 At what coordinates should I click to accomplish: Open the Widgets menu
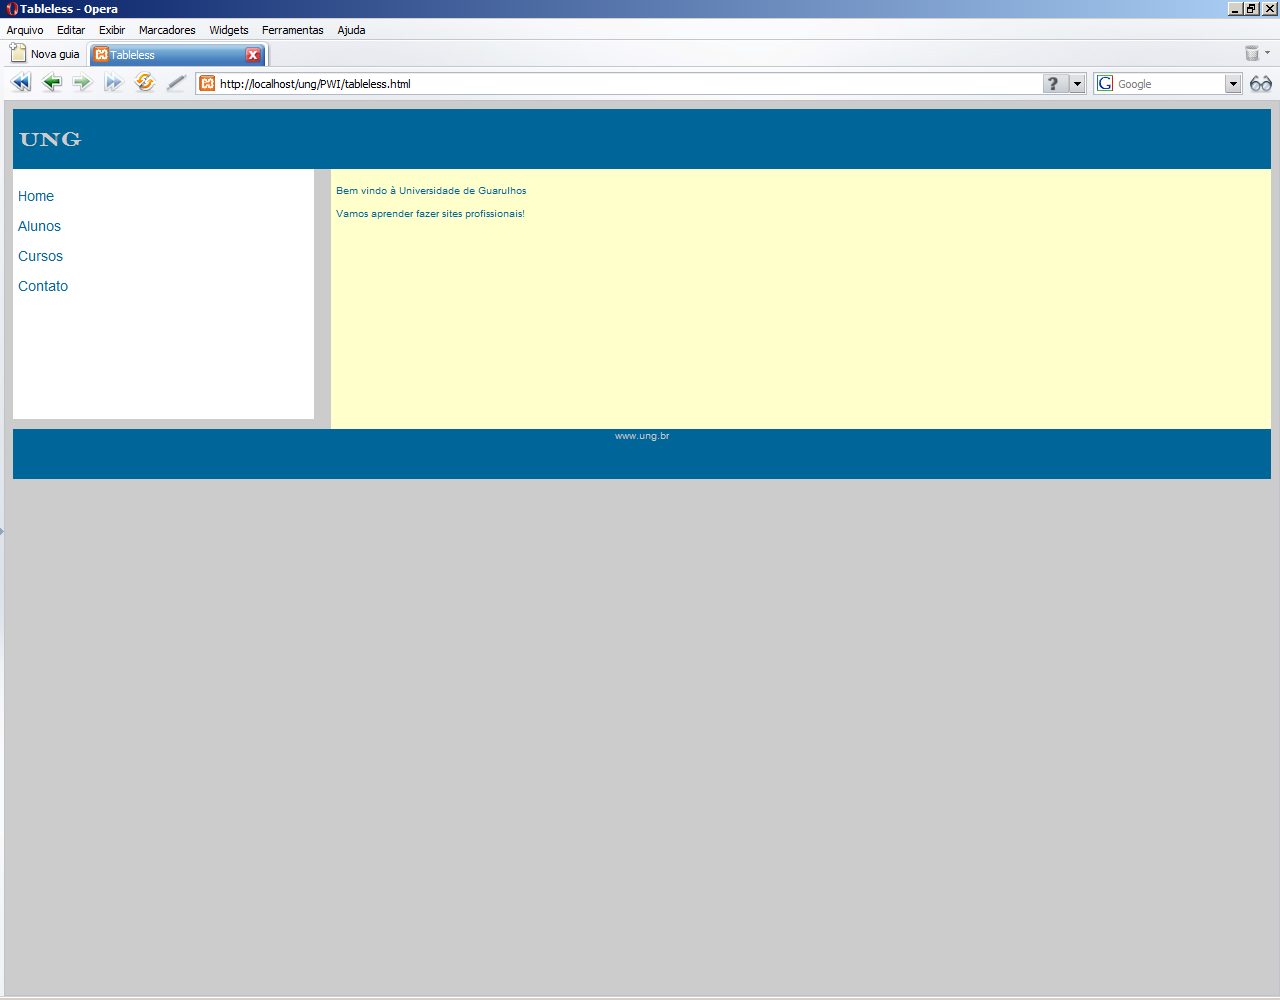tap(229, 30)
